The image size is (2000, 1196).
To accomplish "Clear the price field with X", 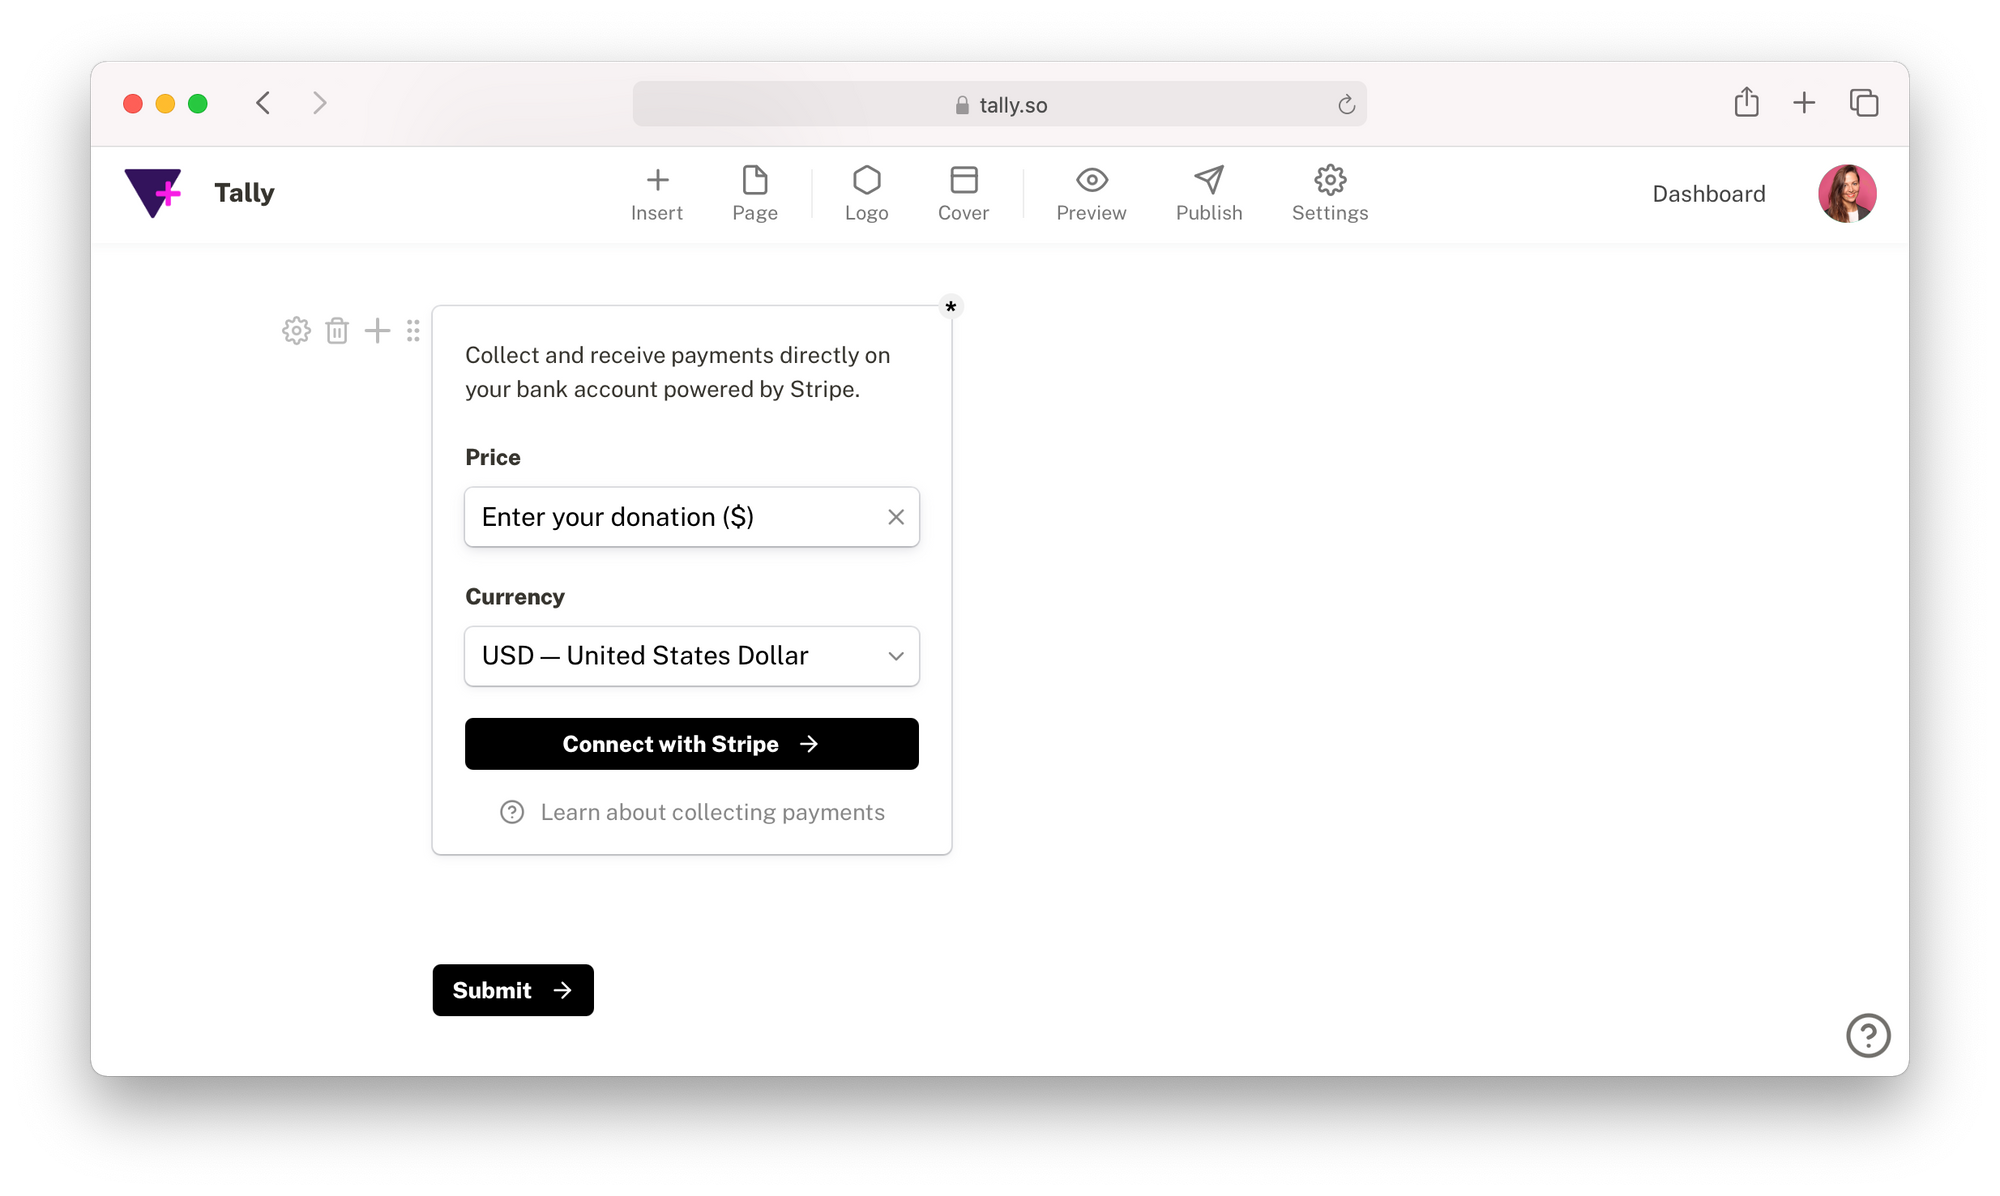I will [896, 517].
